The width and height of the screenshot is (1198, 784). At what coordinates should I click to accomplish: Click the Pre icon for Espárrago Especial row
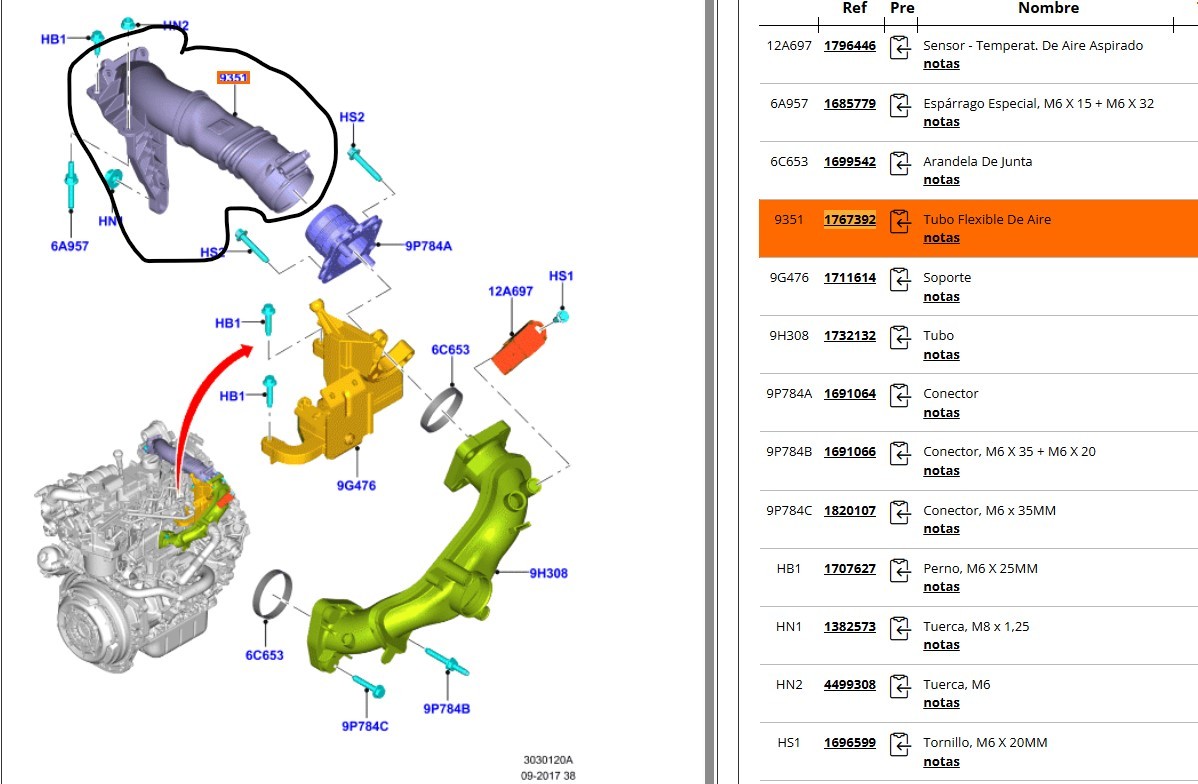pyautogui.click(x=901, y=105)
